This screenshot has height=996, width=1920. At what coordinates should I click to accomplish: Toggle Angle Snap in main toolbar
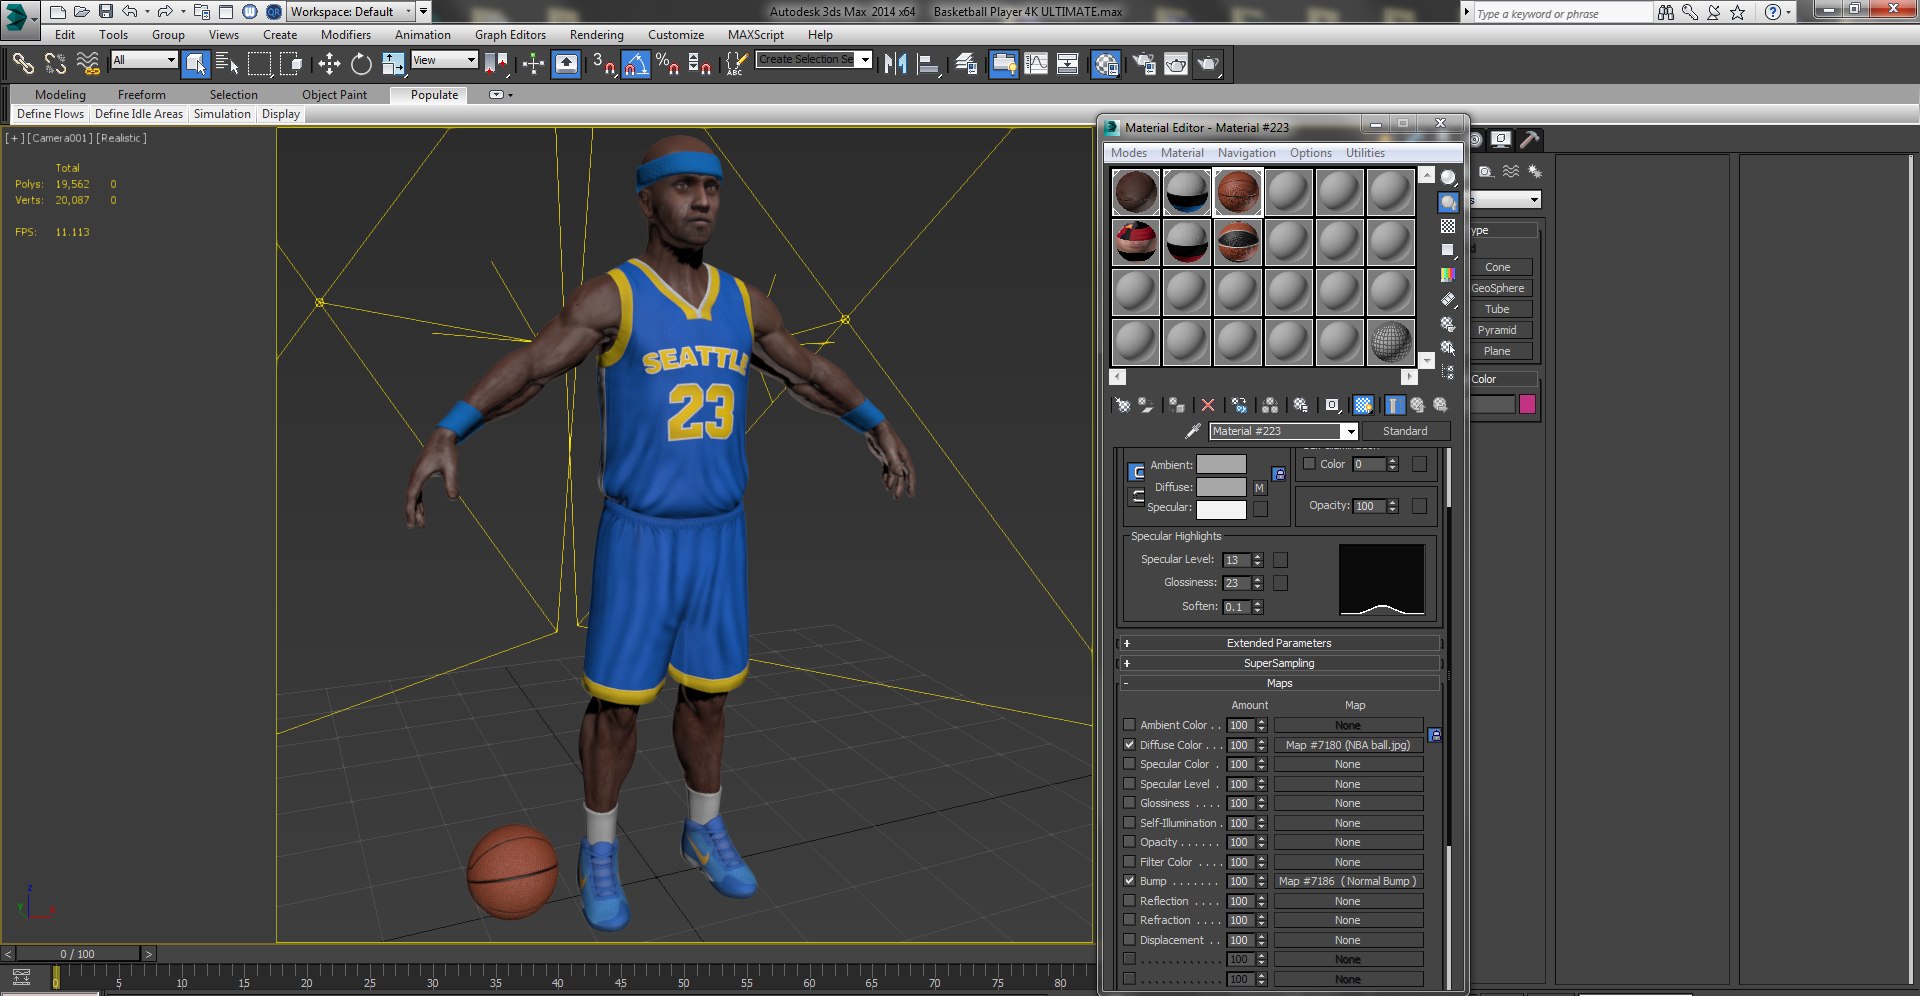636,64
